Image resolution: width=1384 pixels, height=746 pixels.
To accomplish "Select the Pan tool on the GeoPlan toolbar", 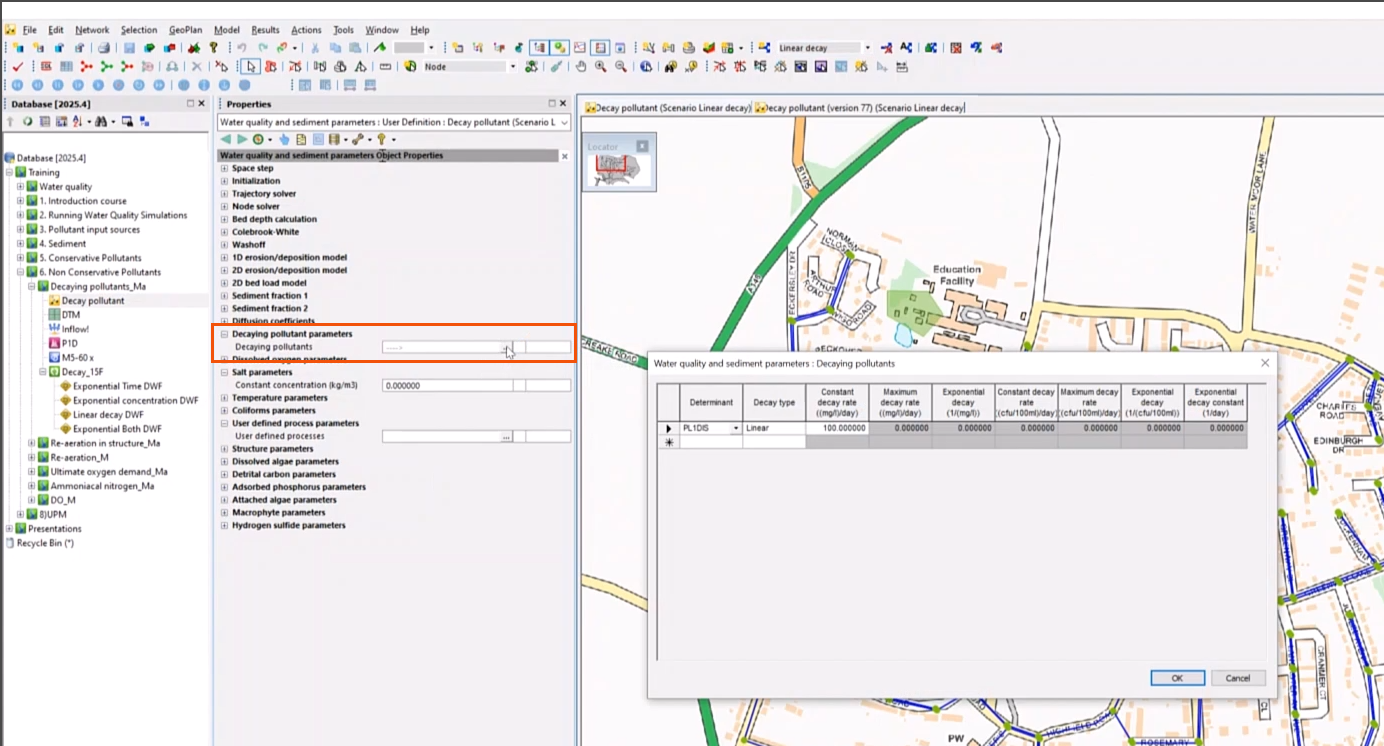I will pos(581,66).
